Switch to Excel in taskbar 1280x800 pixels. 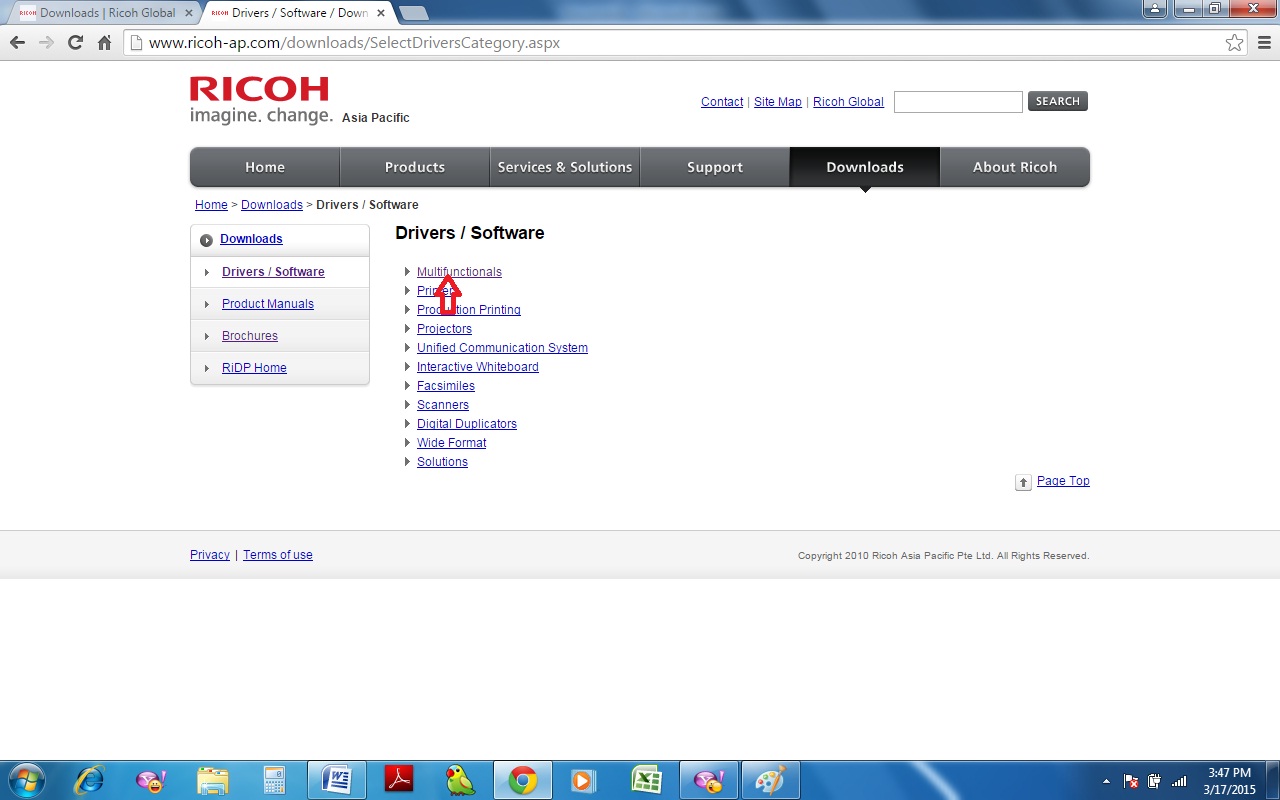coord(646,780)
